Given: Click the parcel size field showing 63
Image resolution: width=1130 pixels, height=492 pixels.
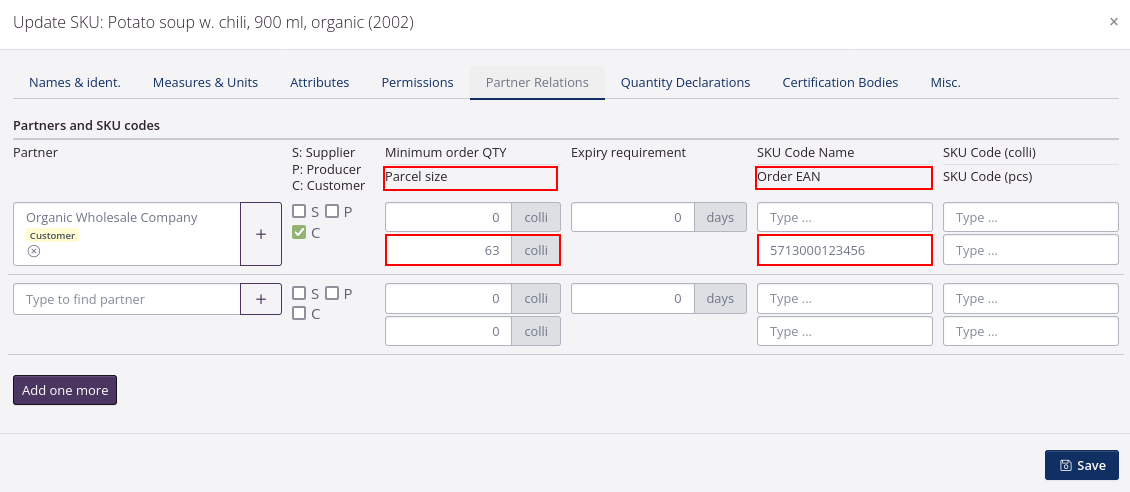Looking at the screenshot, I should (449, 251).
